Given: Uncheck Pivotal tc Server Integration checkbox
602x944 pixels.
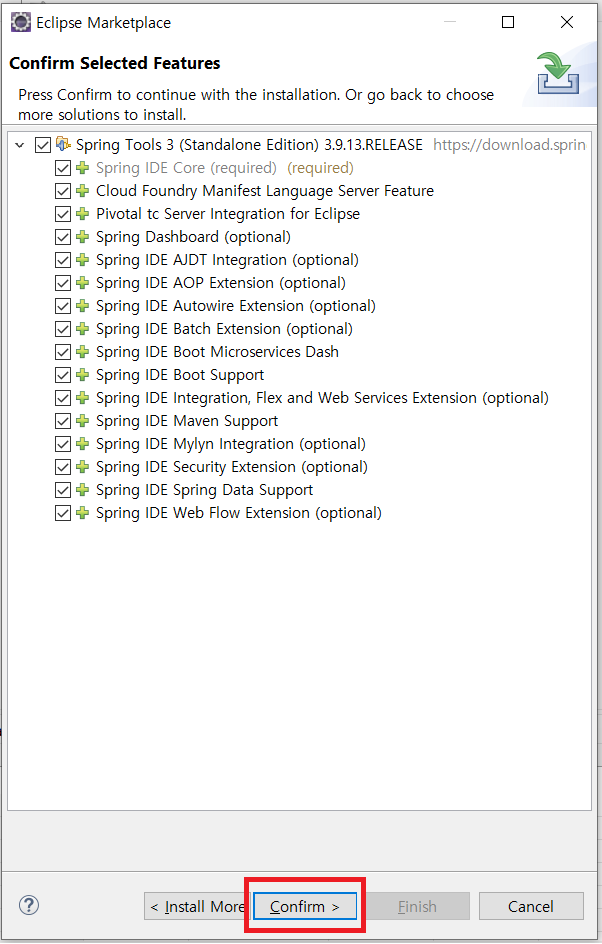Looking at the screenshot, I should (x=63, y=214).
